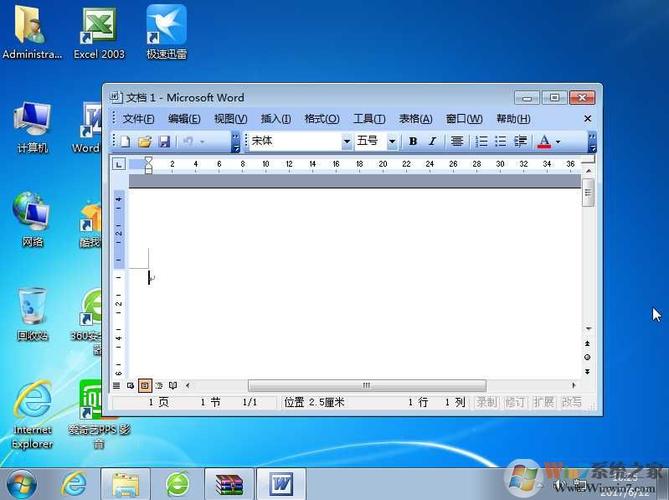Click the Select Browse Object circle
669x500 pixels.
coord(588,358)
